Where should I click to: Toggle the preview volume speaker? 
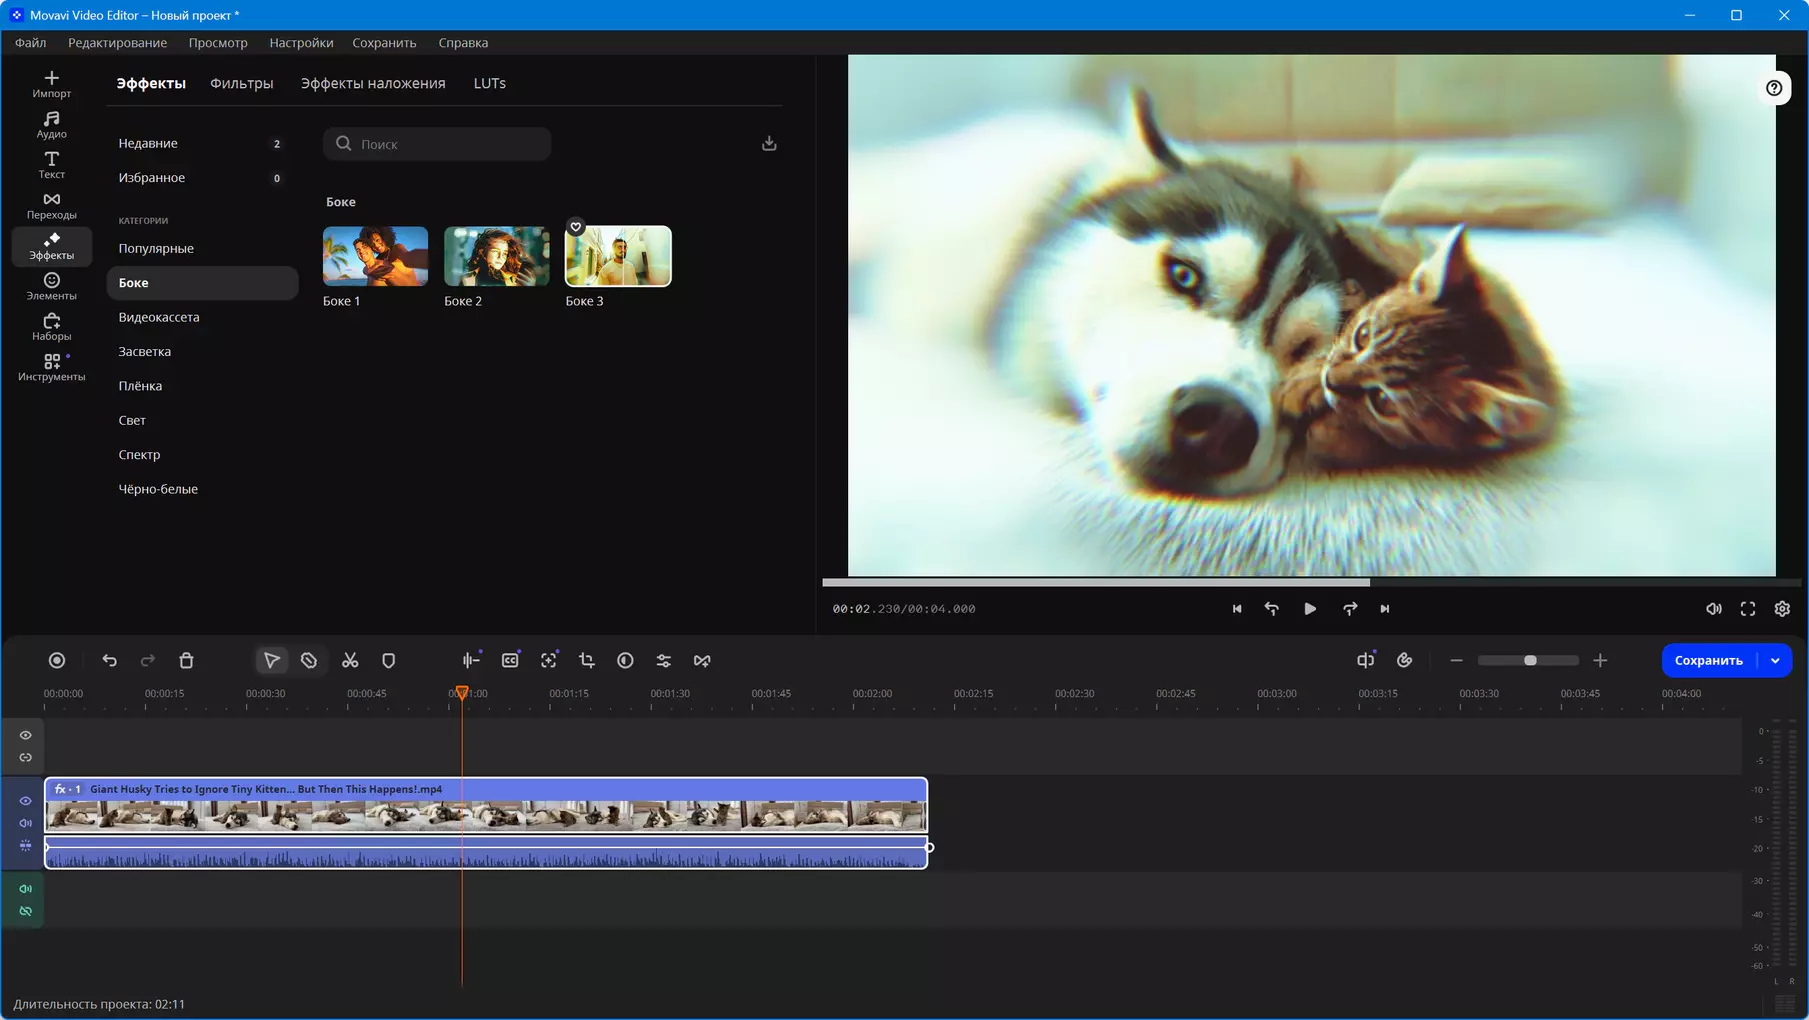[1714, 608]
